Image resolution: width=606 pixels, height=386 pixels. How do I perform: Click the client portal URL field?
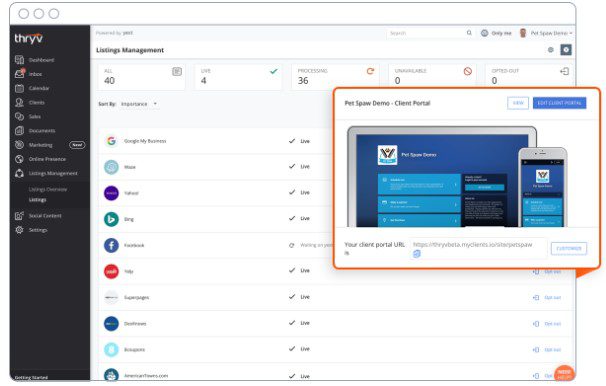point(478,248)
